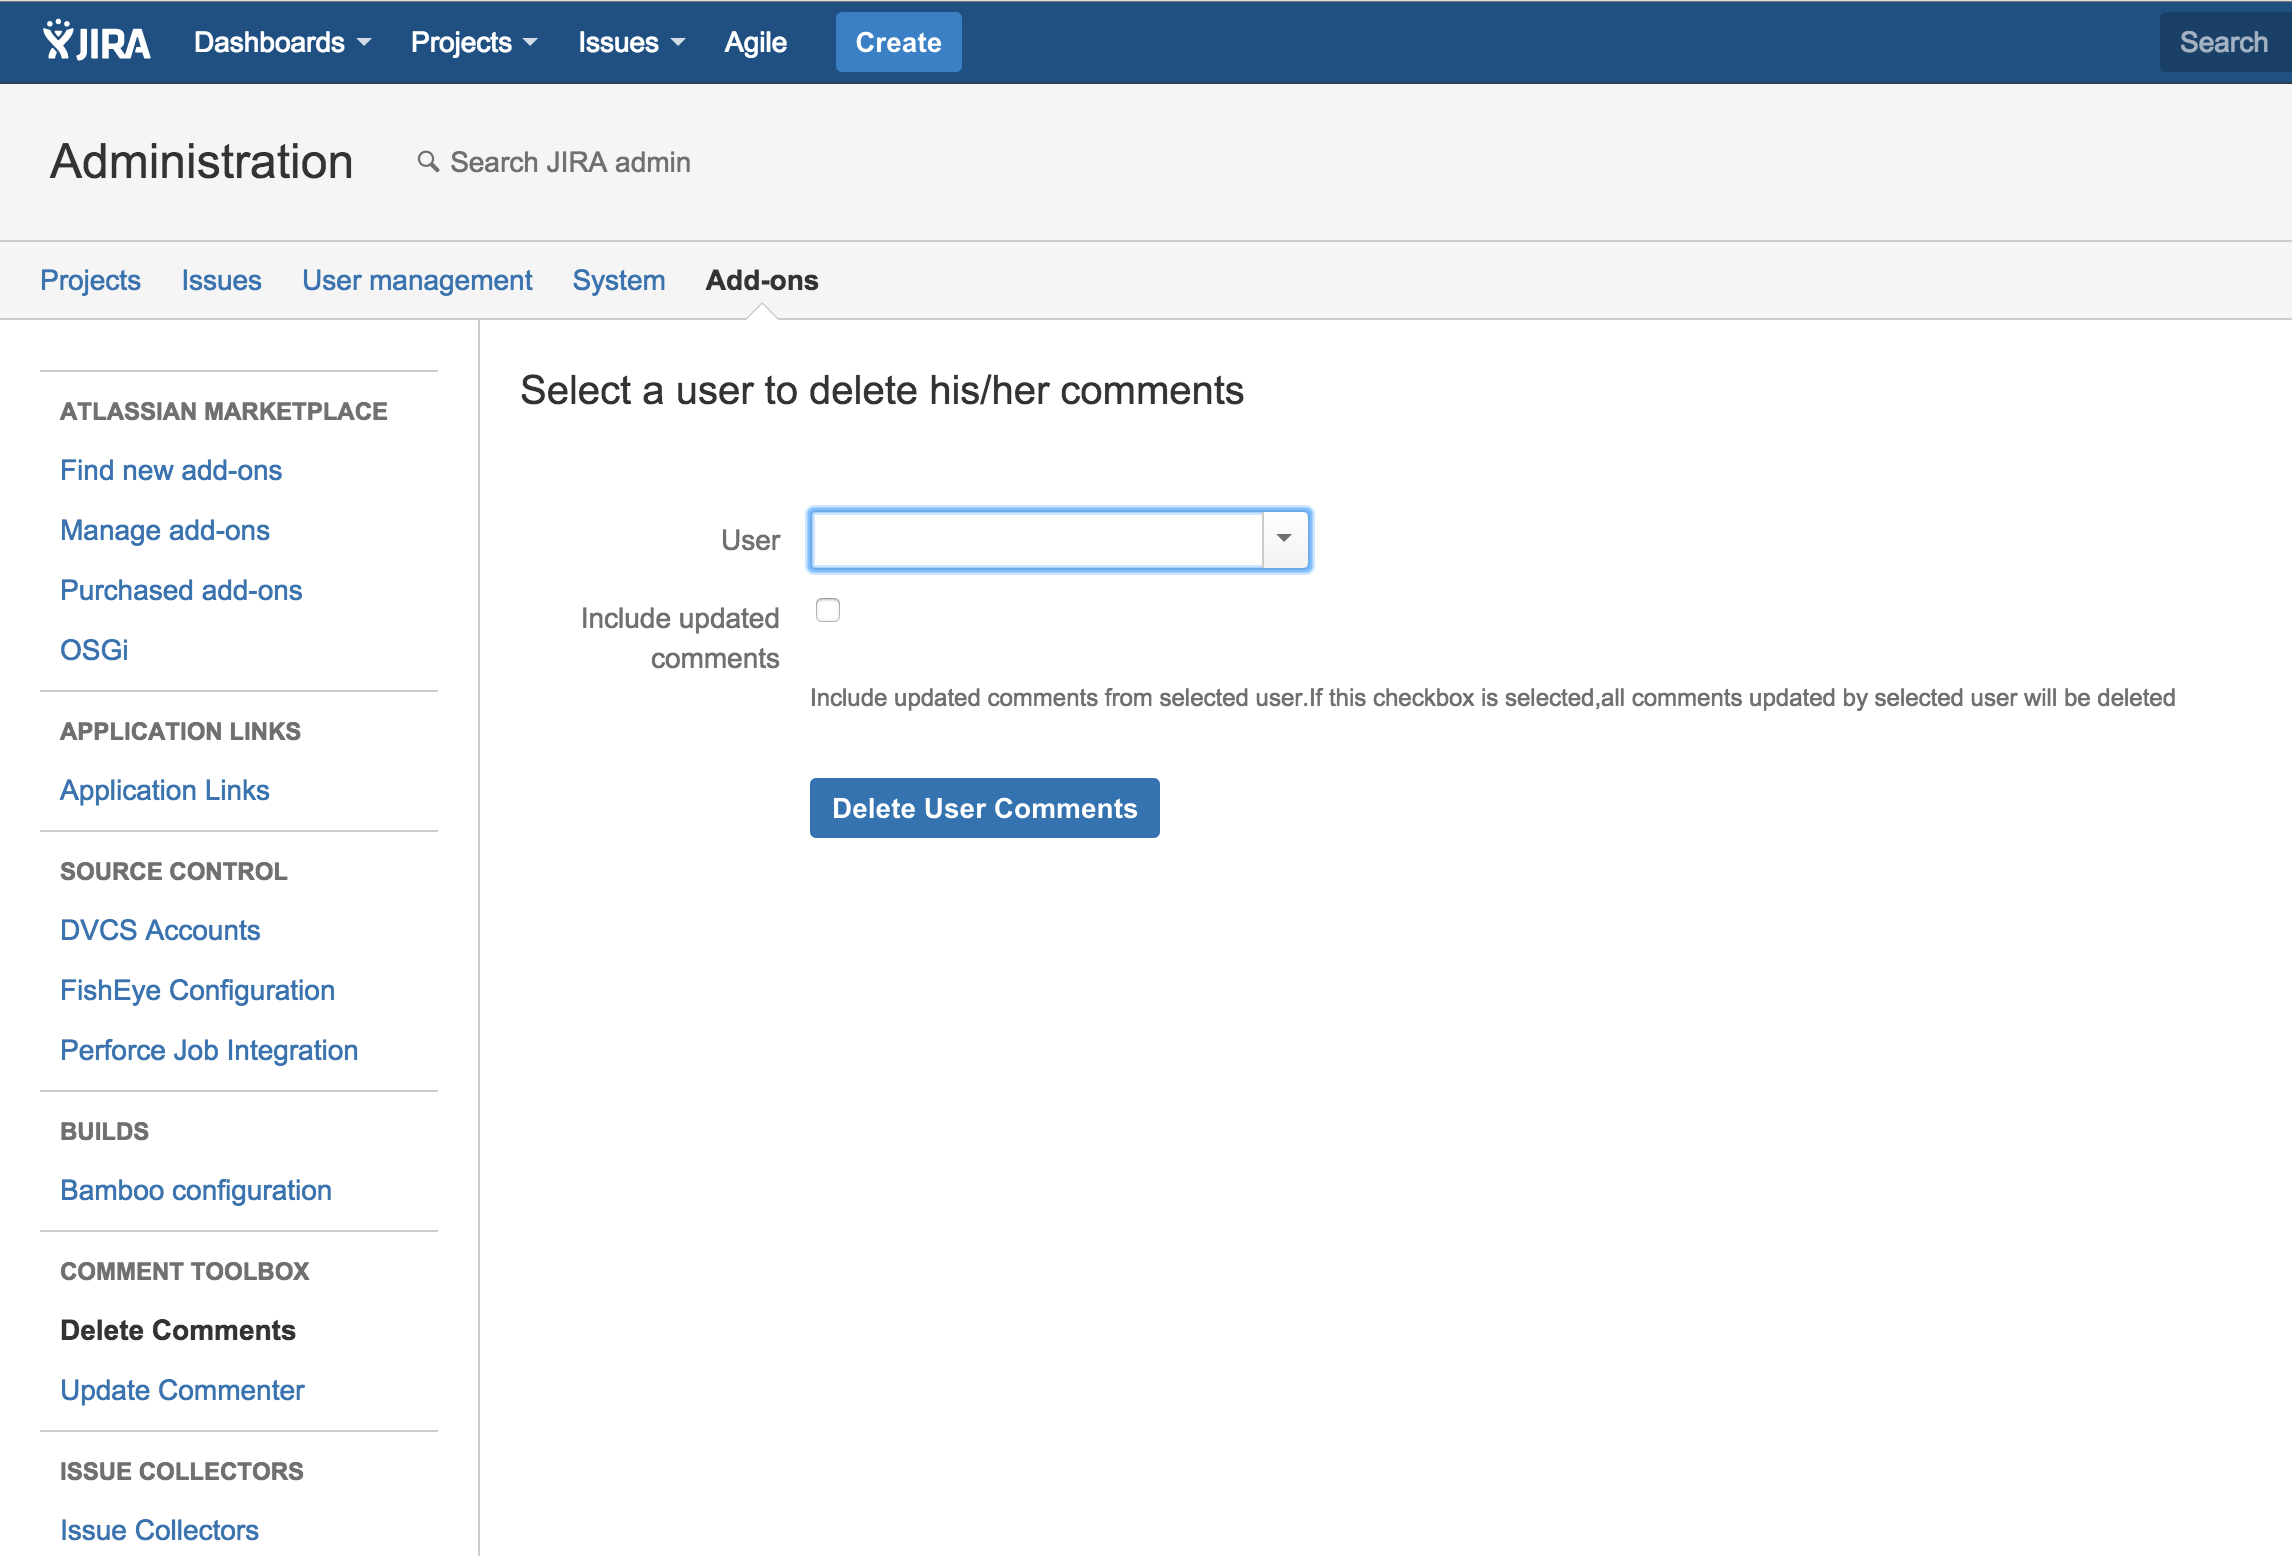Open the OSGi sidebar link
The height and width of the screenshot is (1556, 2292).
tap(94, 650)
